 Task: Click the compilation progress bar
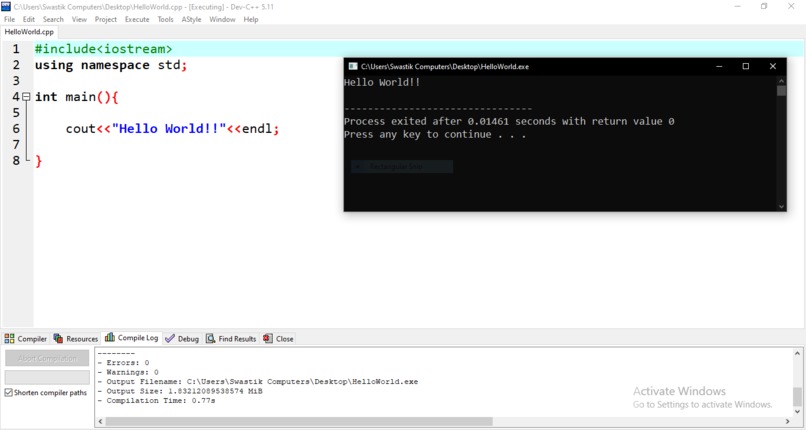tap(47, 378)
